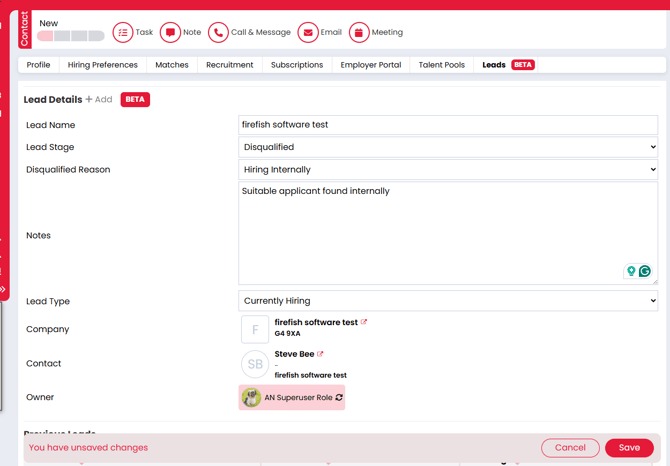Open the Disqualified Reason dropdown
670x466 pixels.
(x=448, y=170)
